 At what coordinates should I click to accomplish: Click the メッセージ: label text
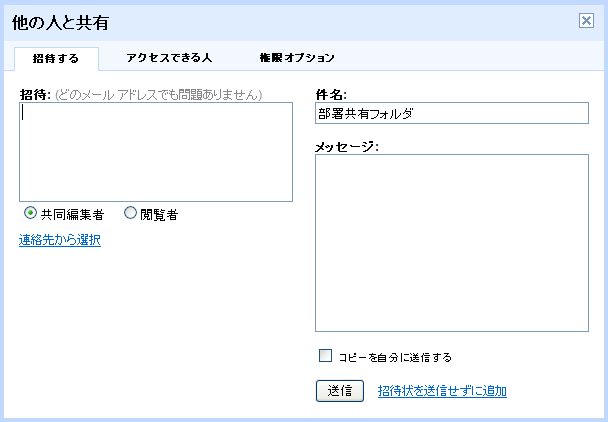[x=346, y=146]
